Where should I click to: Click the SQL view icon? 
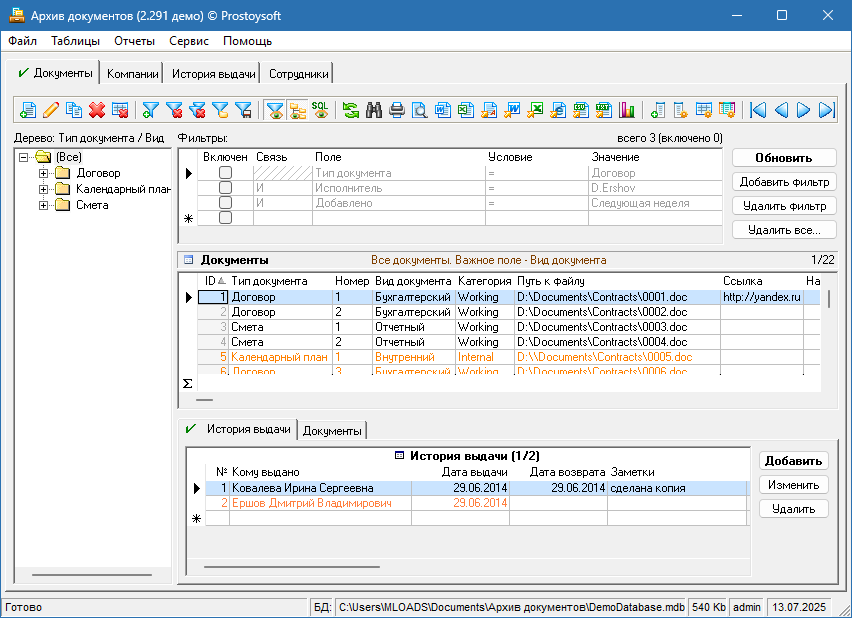320,110
